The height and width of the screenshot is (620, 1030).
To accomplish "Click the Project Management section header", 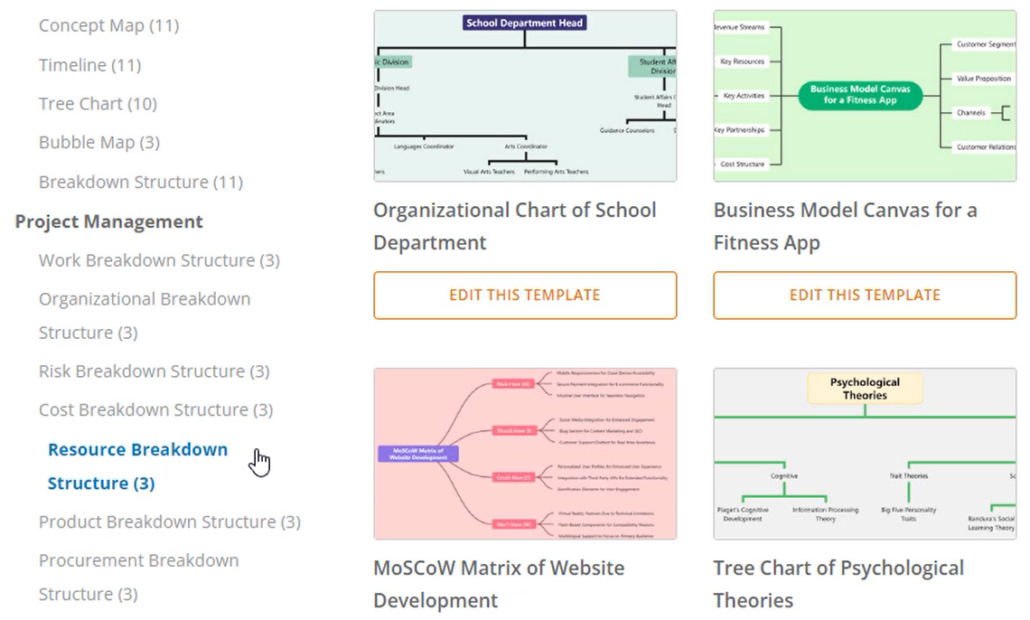I will [109, 221].
